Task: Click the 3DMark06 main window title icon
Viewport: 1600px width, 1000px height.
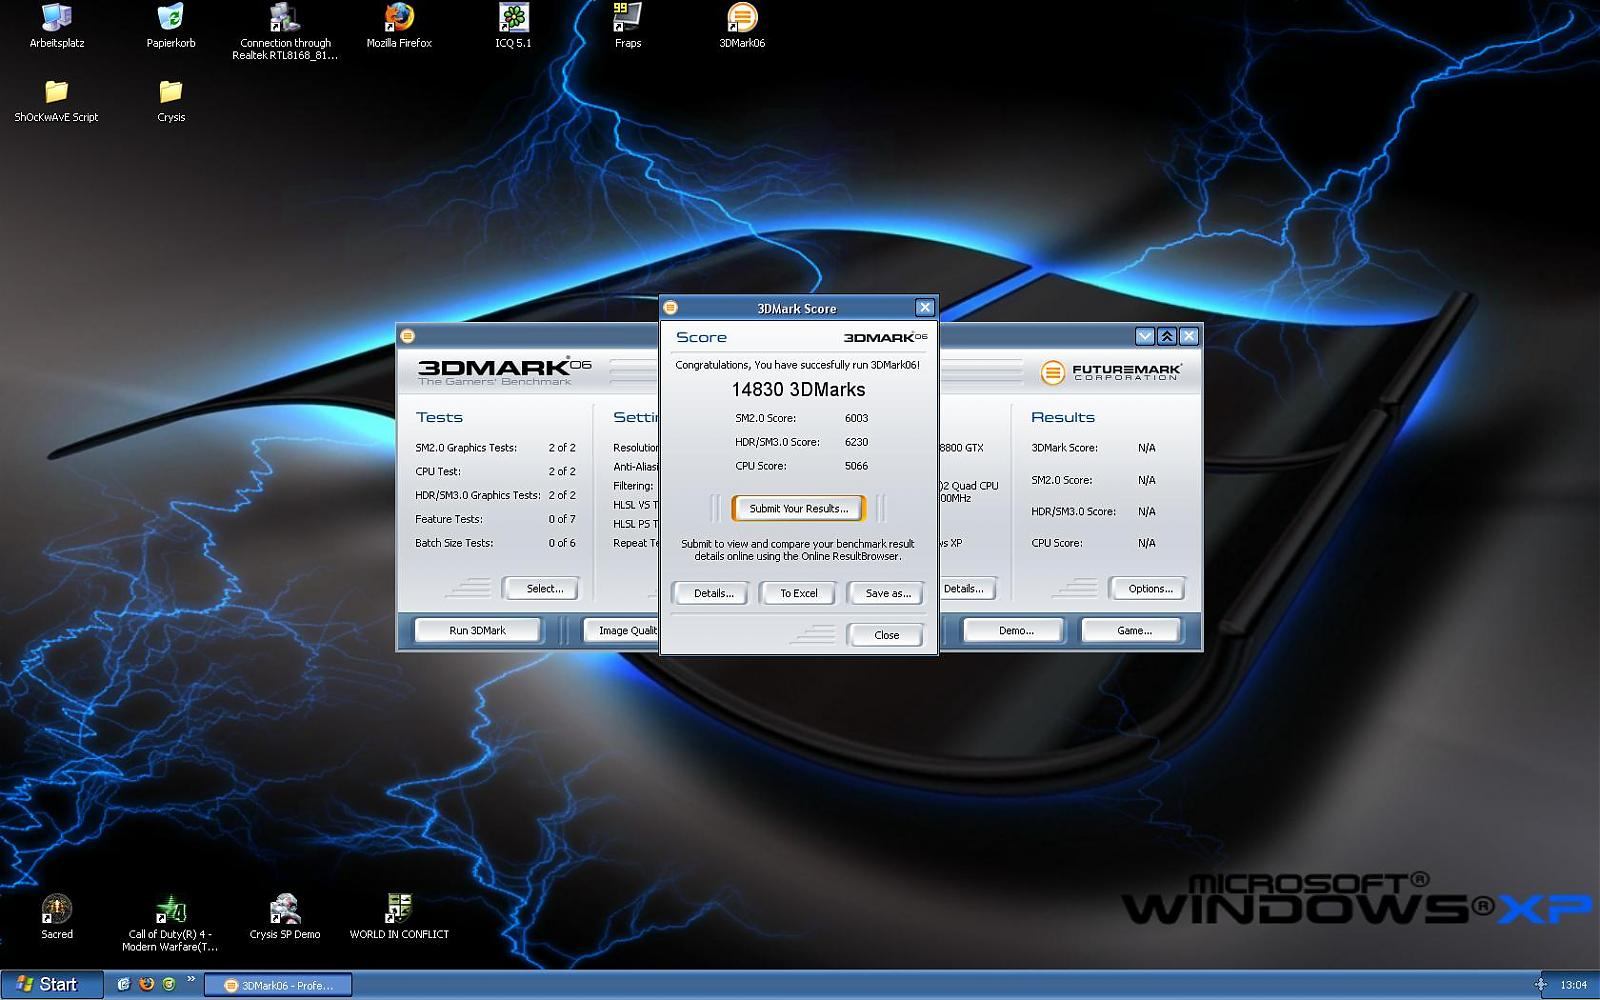Action: click(x=408, y=336)
